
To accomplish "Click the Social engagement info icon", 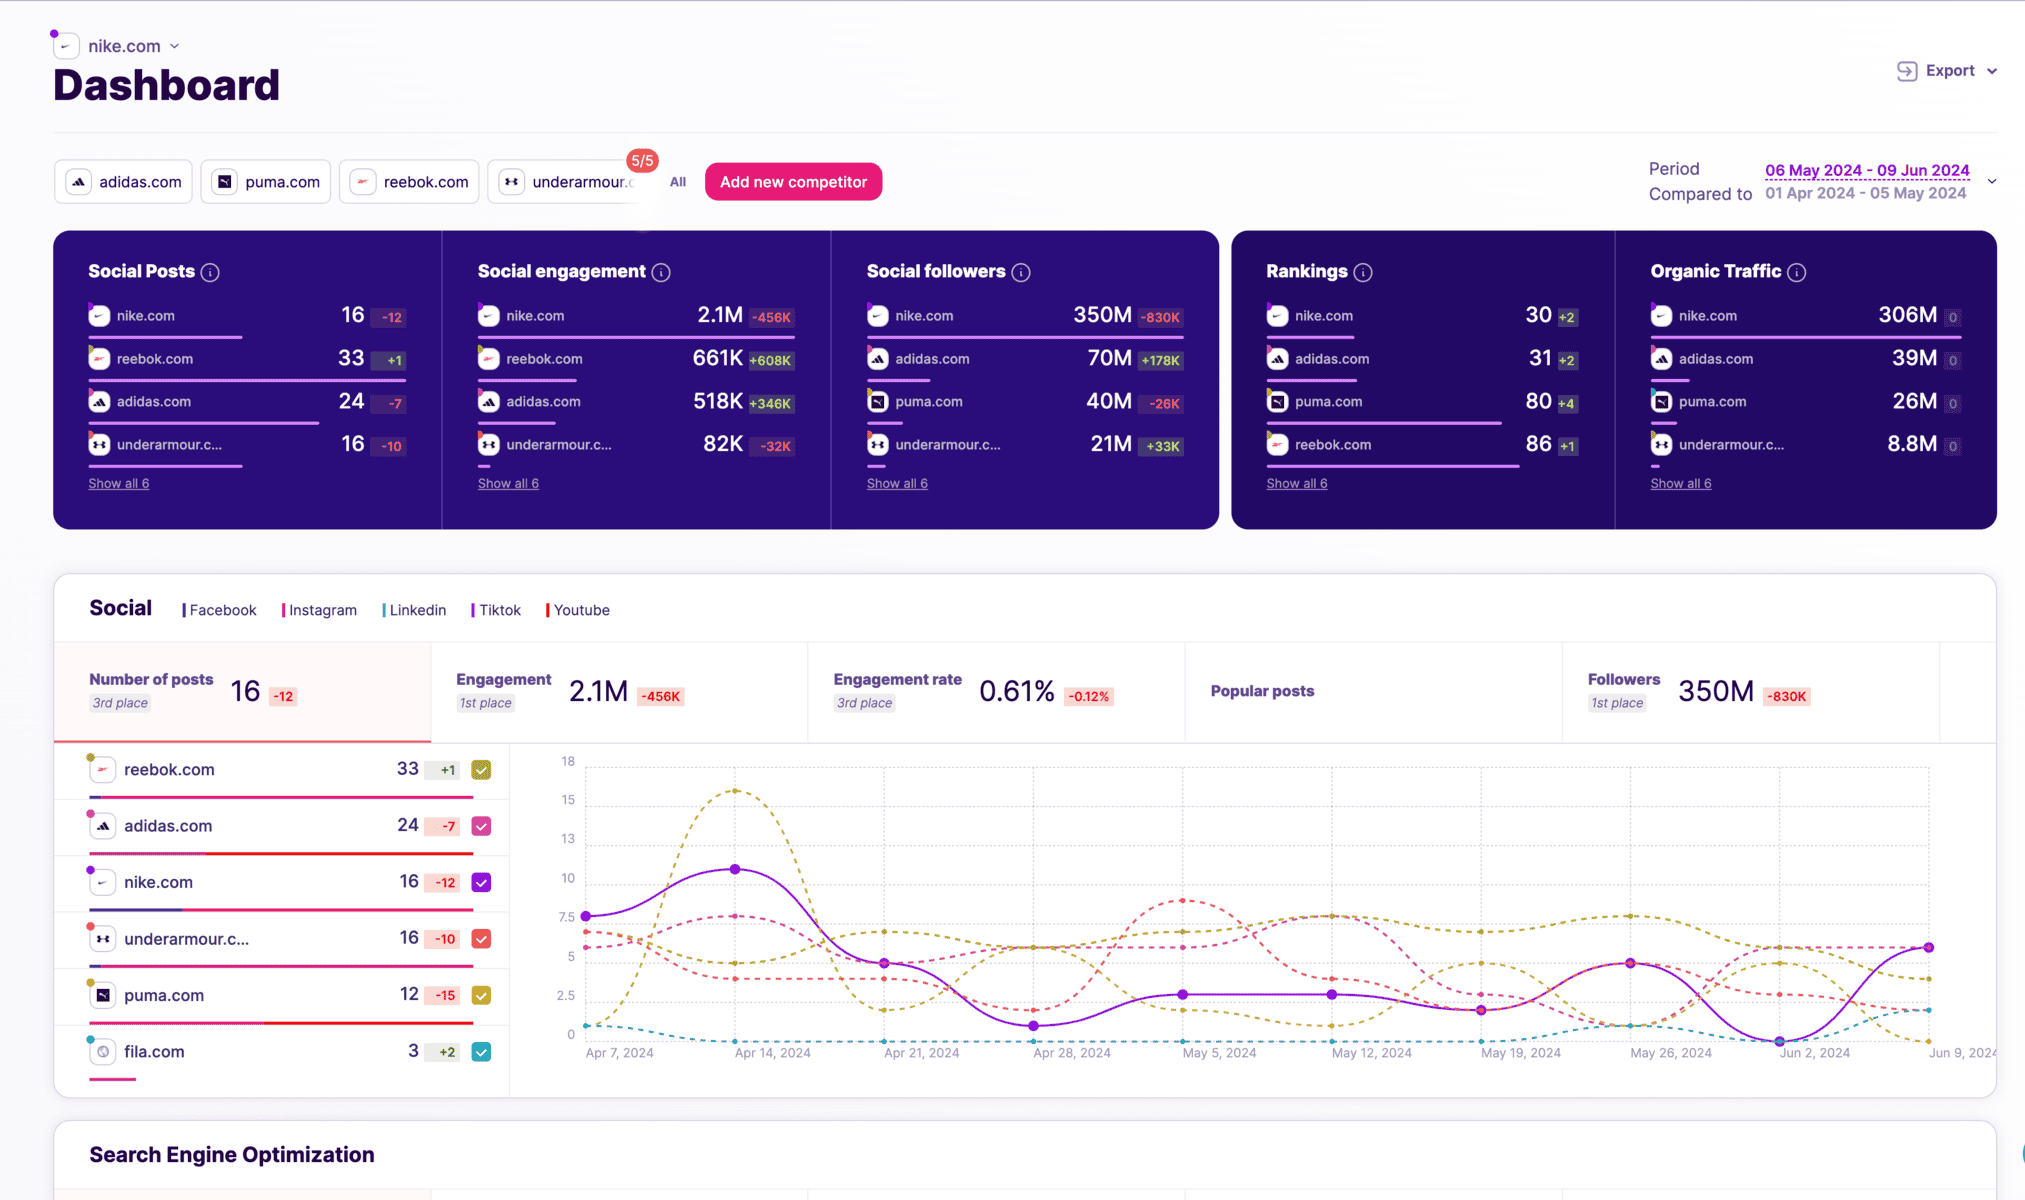I will click(x=661, y=272).
